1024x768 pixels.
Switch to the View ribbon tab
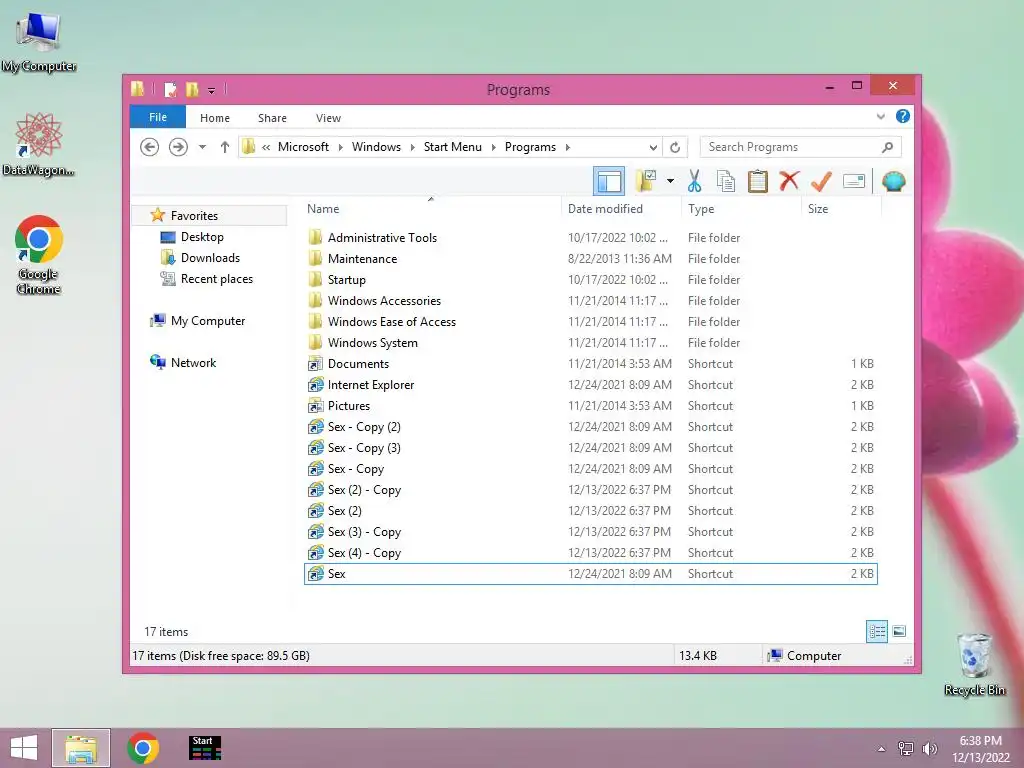(328, 118)
